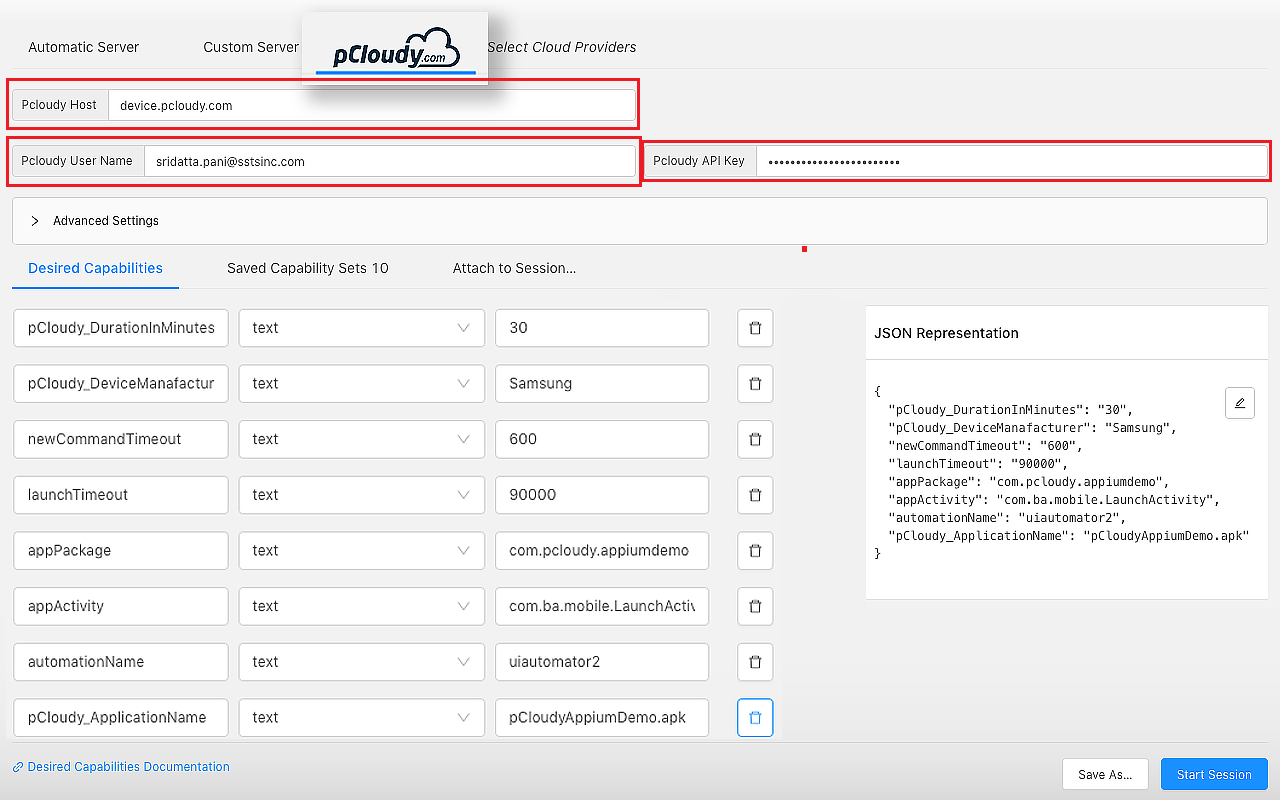Open type dropdown for pCloudy_ApplicationName
This screenshot has height=800, width=1280.
pyautogui.click(x=362, y=718)
